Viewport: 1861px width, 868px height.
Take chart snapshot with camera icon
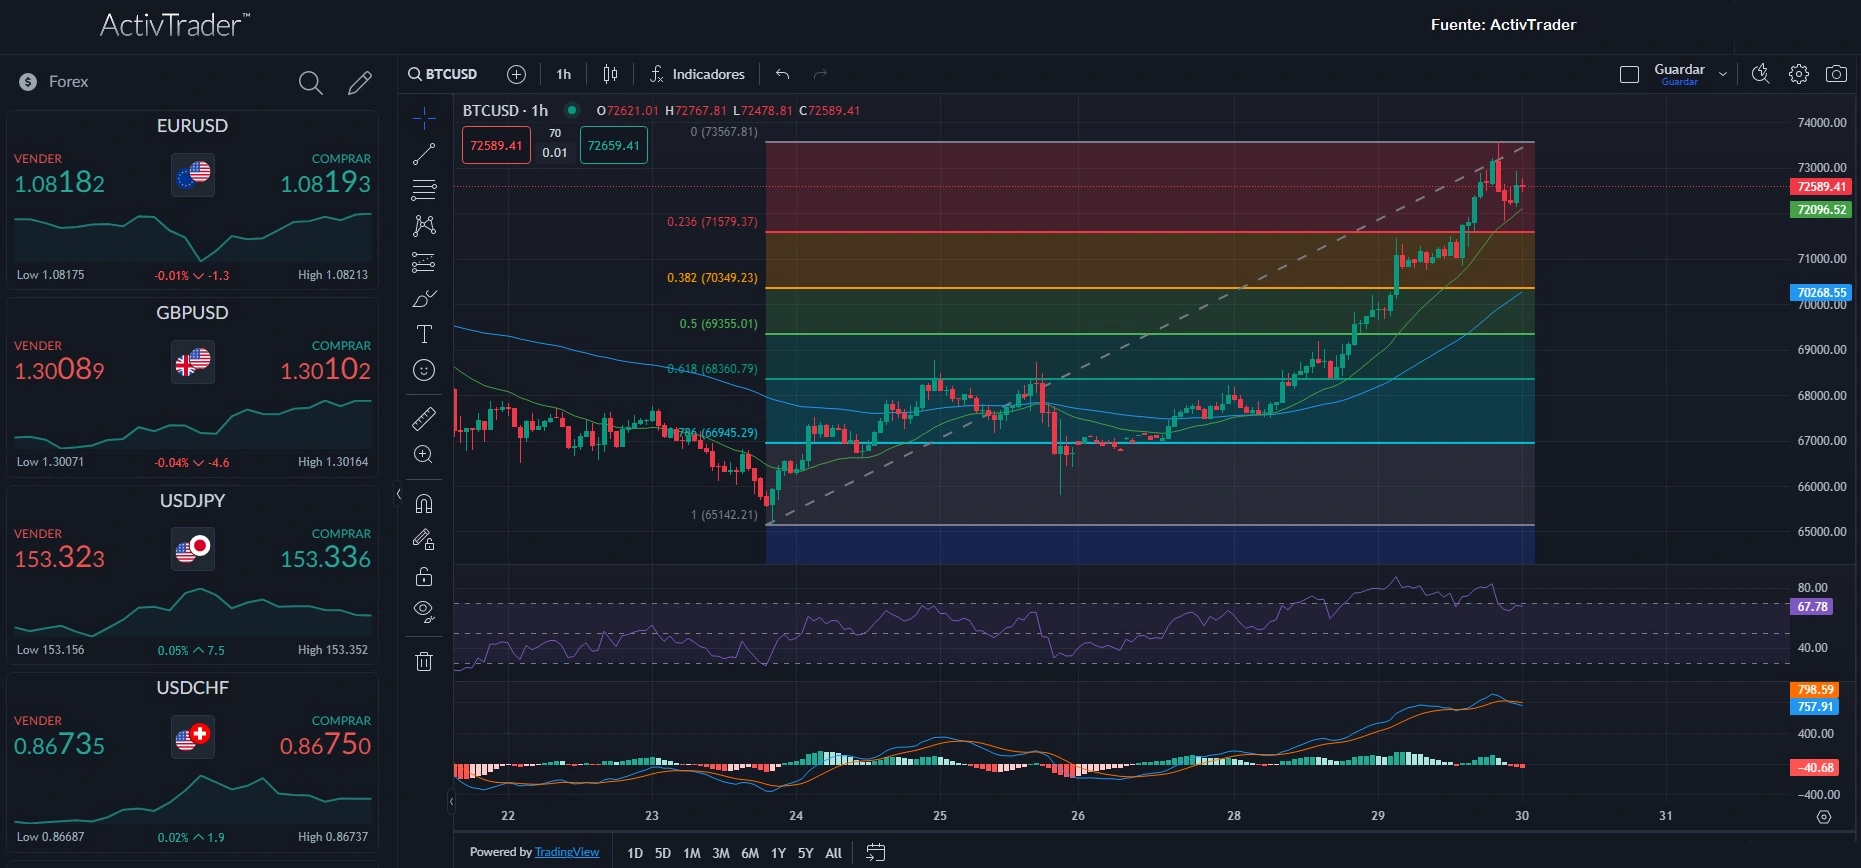pos(1836,74)
